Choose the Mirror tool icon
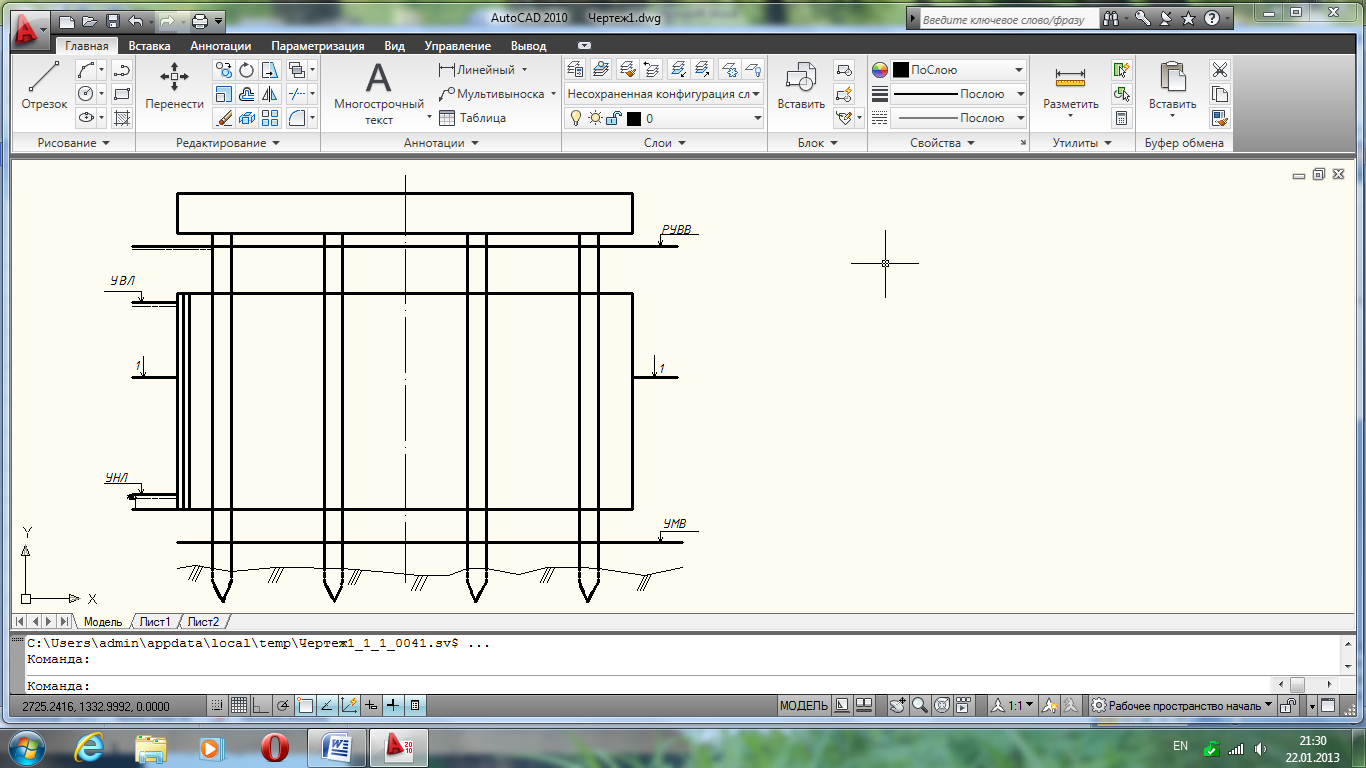1366x768 pixels. click(x=270, y=94)
